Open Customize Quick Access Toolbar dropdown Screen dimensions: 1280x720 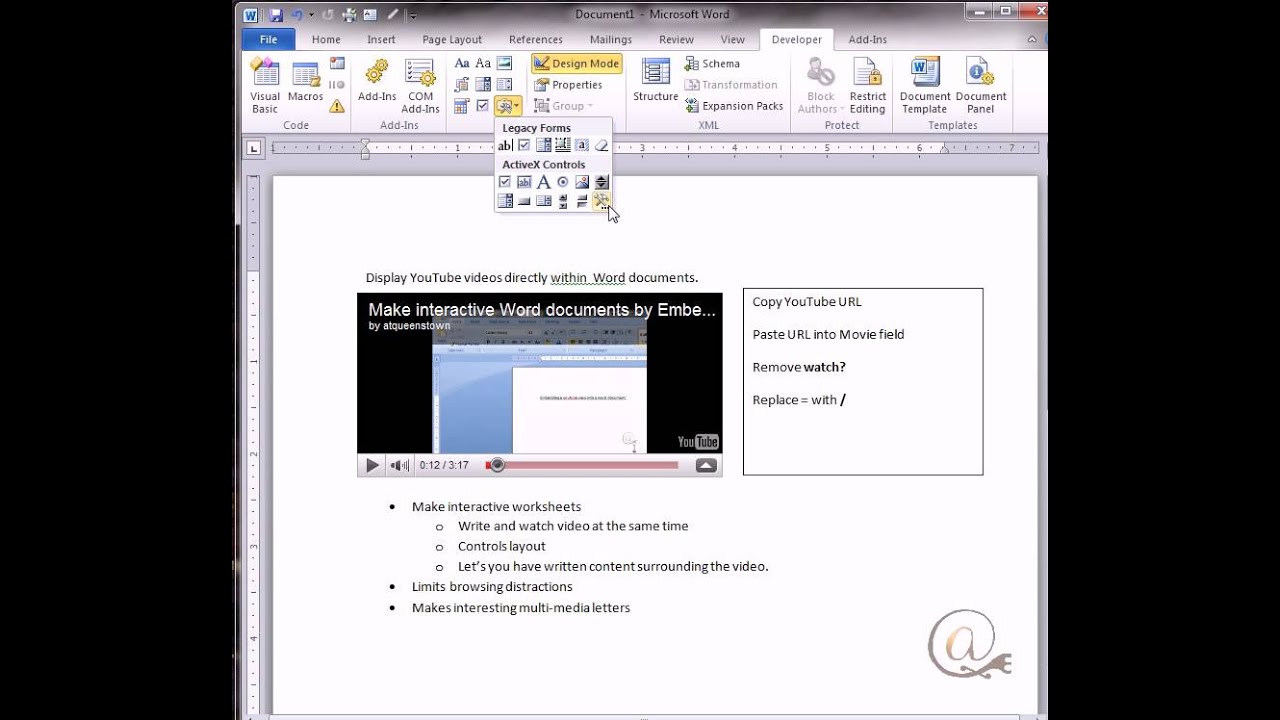(x=413, y=15)
